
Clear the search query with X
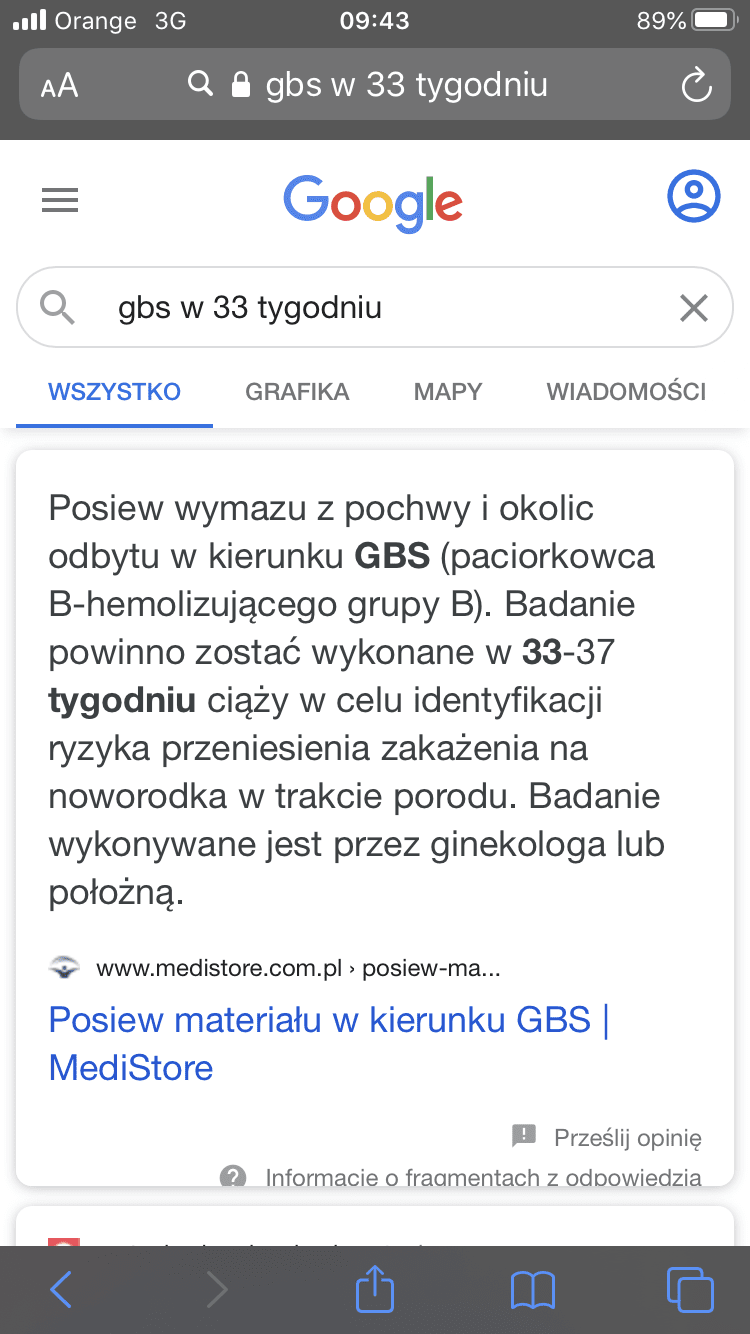[694, 308]
